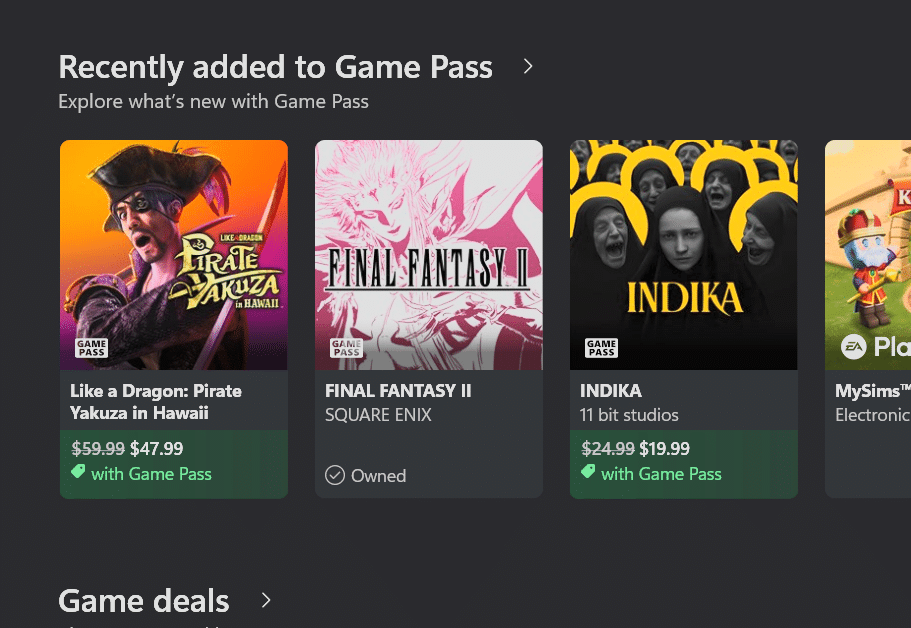
Task: Click the $19.99 INDIKA discounted price
Action: pyautogui.click(x=664, y=449)
